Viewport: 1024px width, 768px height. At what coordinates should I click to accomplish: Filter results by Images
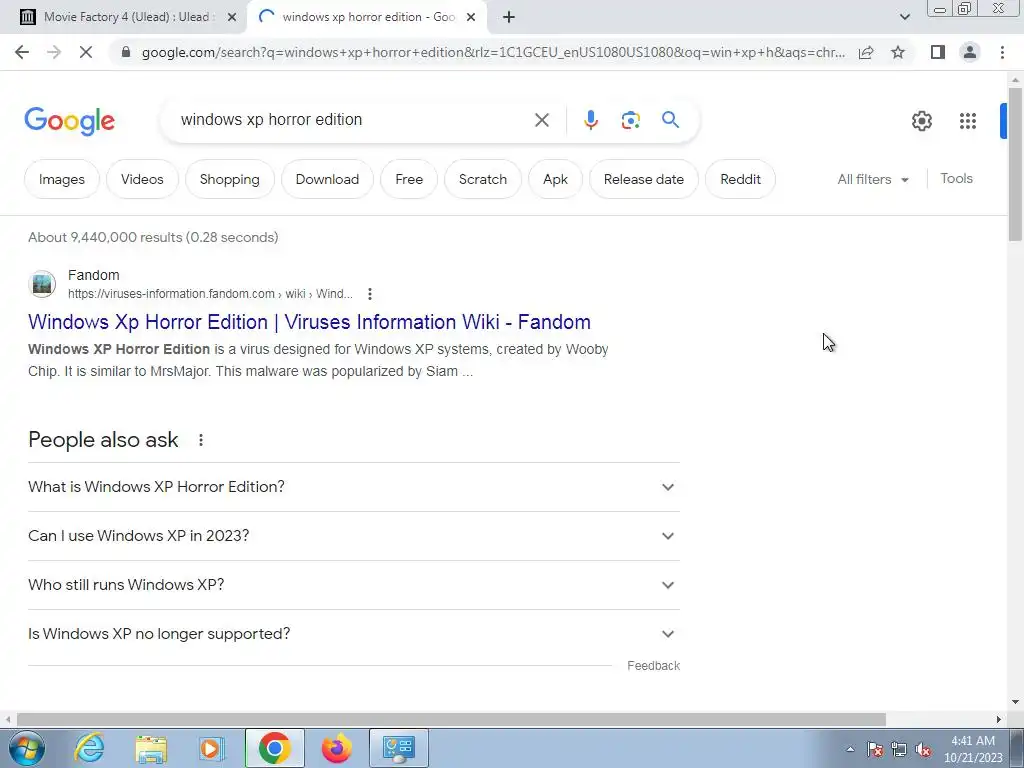pyautogui.click(x=62, y=179)
